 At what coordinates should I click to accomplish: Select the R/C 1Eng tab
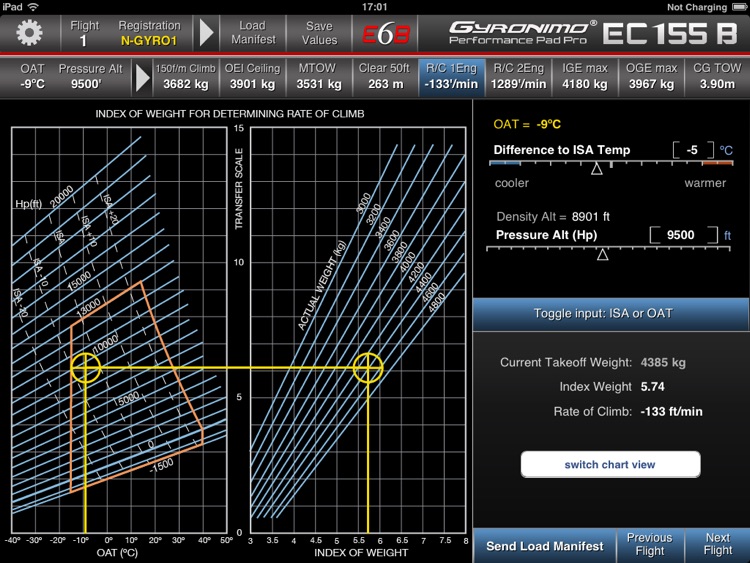click(452, 77)
